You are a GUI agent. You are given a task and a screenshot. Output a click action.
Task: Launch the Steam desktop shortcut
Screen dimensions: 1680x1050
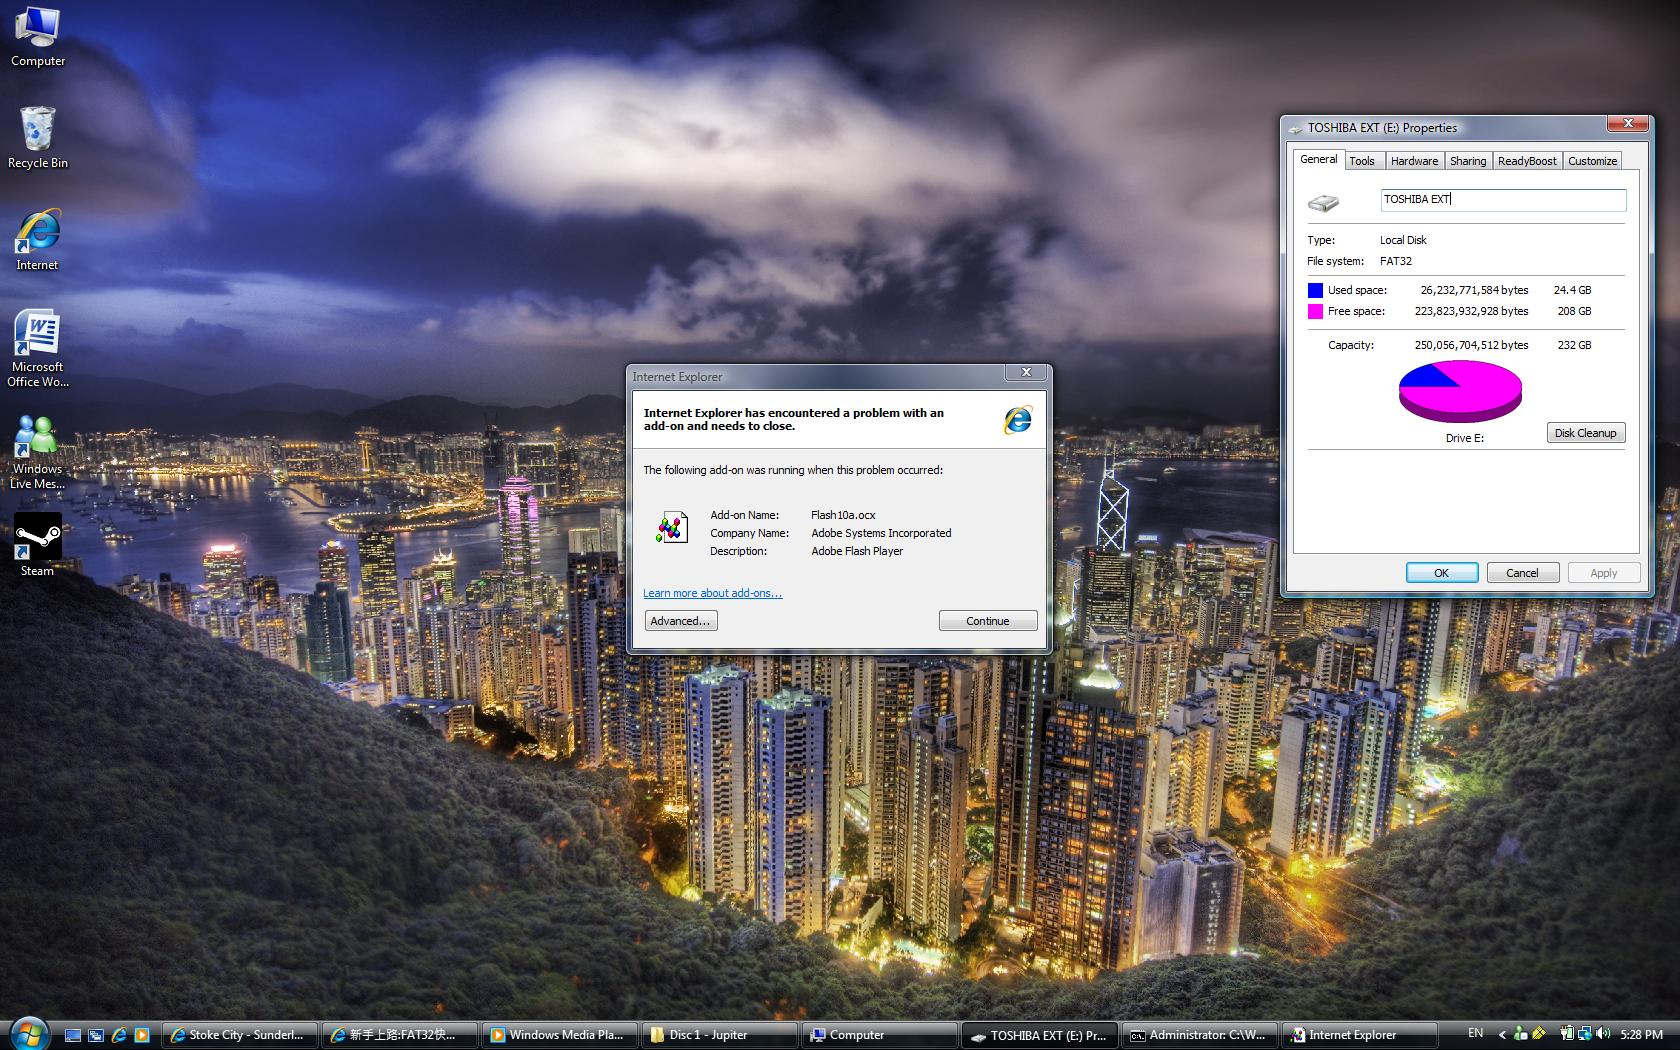tap(38, 545)
